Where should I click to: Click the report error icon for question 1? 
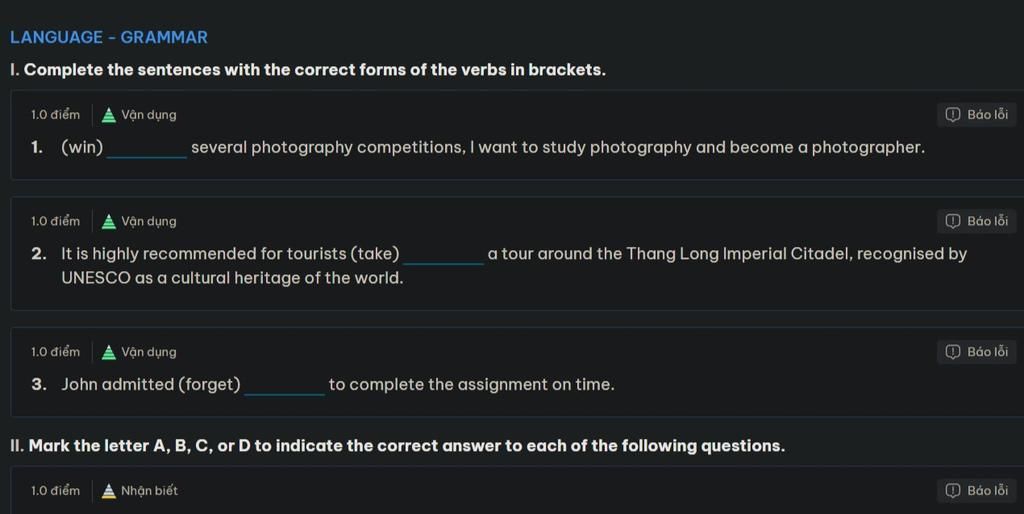tap(953, 115)
